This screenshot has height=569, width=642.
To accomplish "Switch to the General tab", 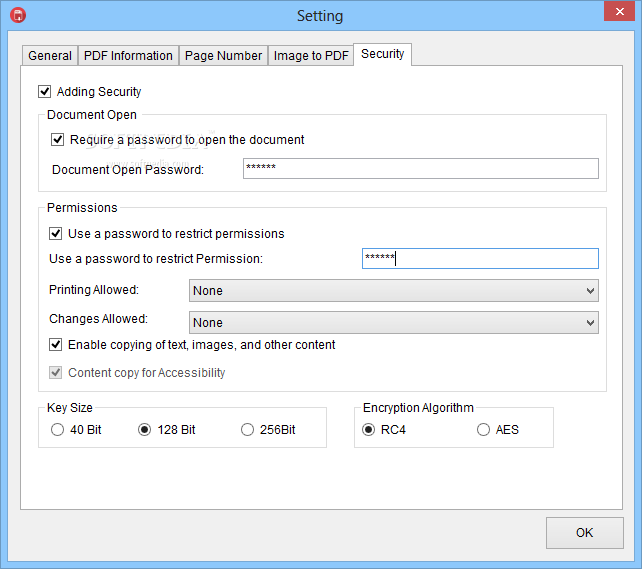I will click(x=50, y=55).
